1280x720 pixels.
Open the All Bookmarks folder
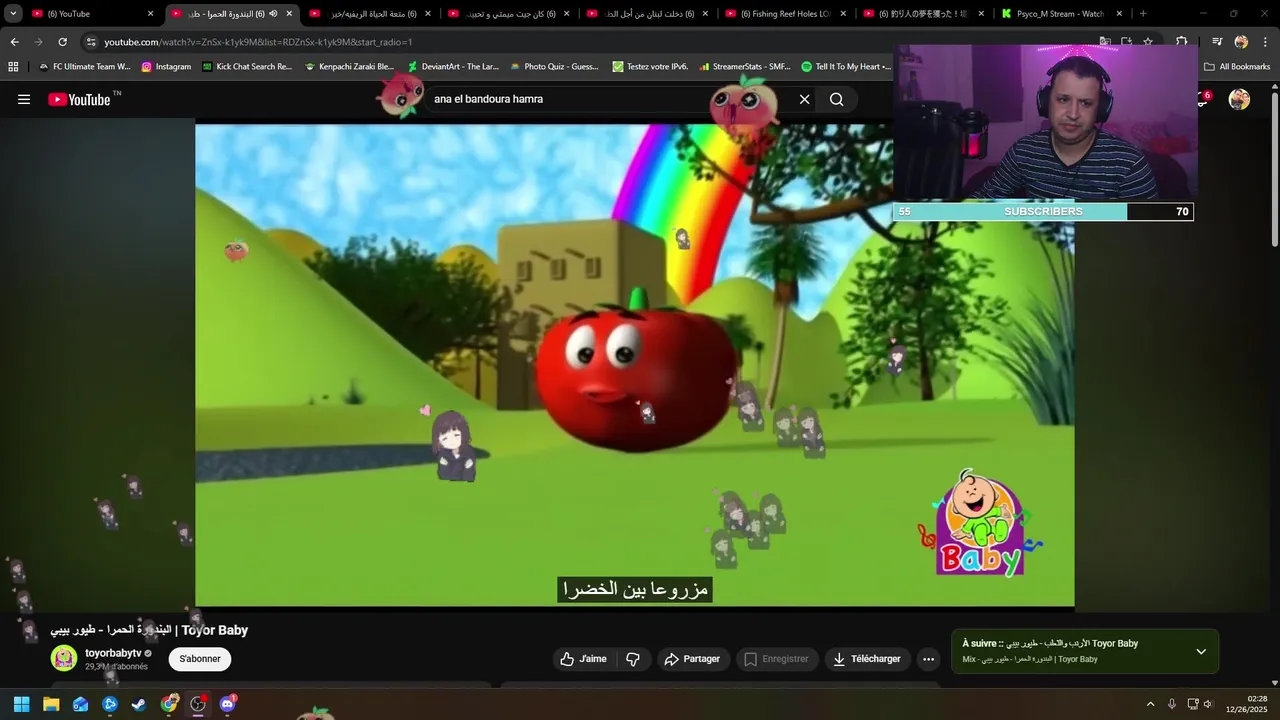(1237, 67)
